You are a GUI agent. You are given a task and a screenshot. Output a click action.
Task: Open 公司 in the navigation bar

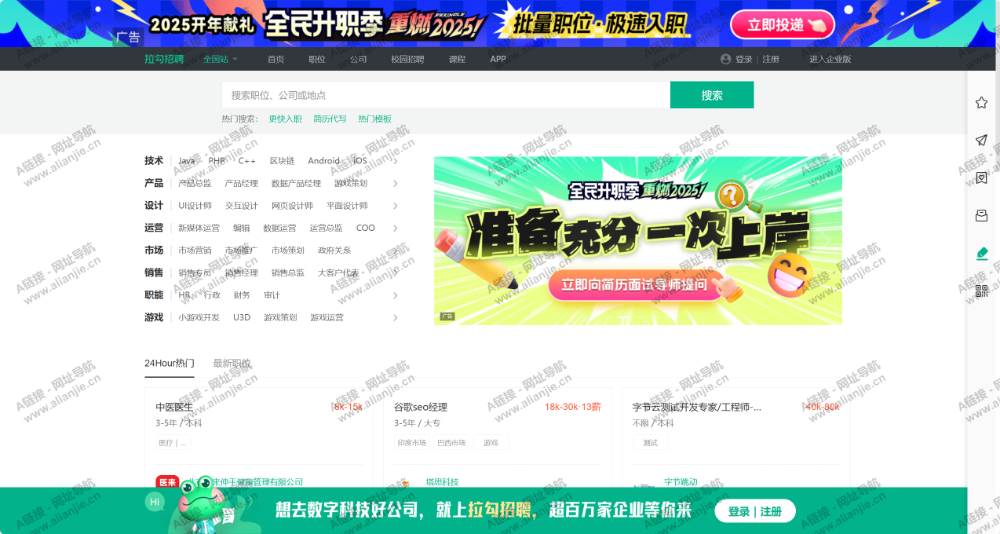click(358, 59)
